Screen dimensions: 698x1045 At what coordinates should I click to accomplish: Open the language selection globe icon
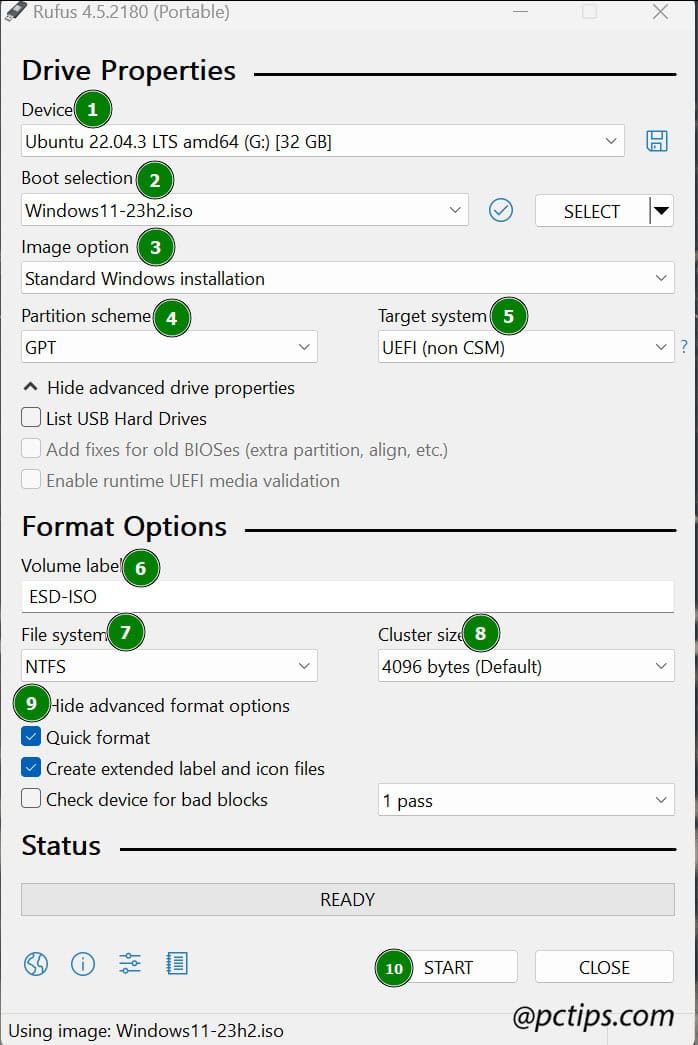(x=36, y=964)
